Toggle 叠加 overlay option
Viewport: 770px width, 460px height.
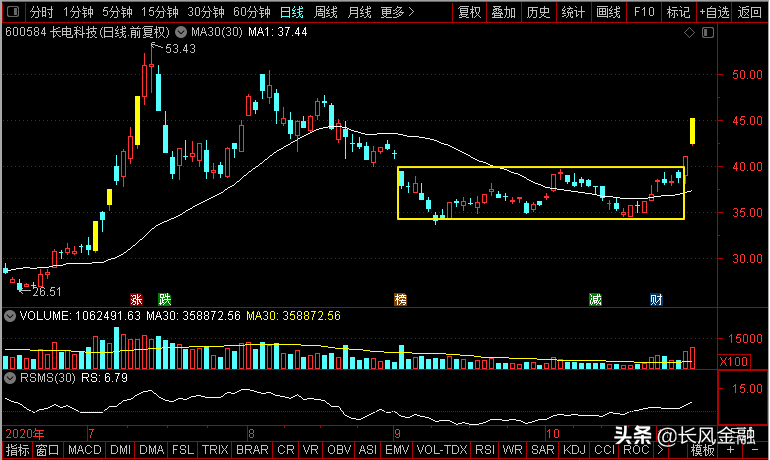tap(504, 13)
